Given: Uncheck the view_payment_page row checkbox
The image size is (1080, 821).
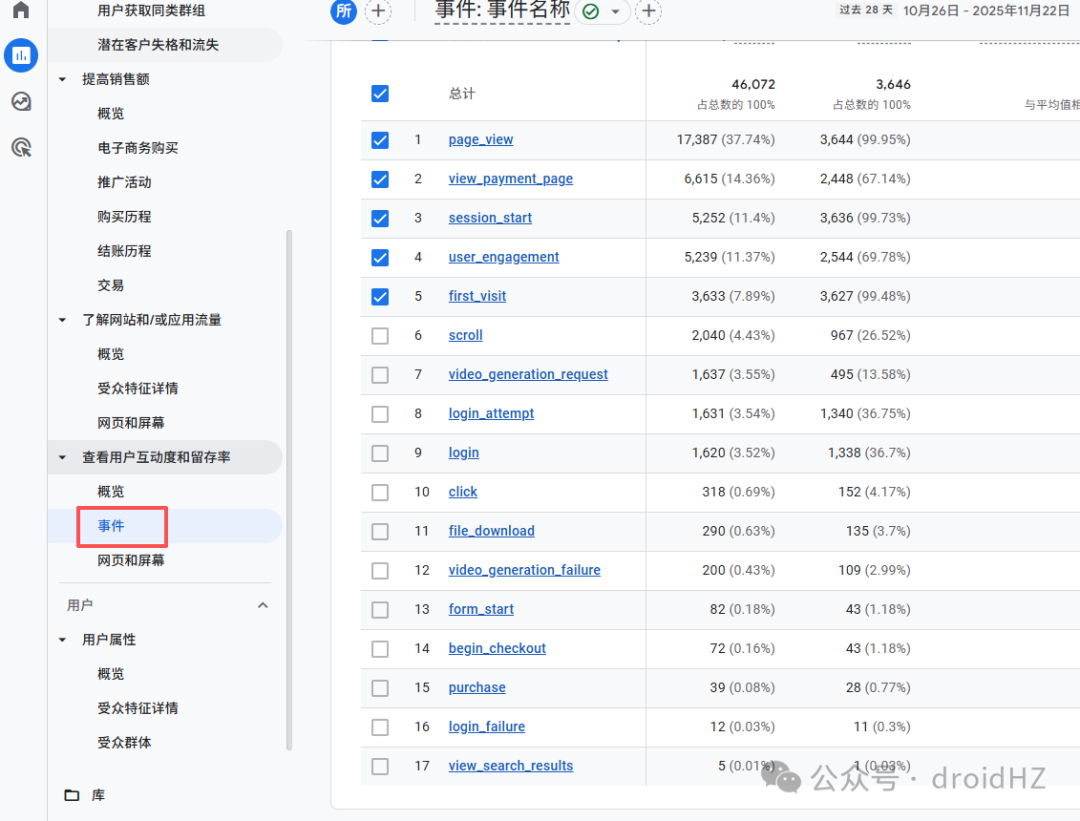Looking at the screenshot, I should tap(380, 180).
